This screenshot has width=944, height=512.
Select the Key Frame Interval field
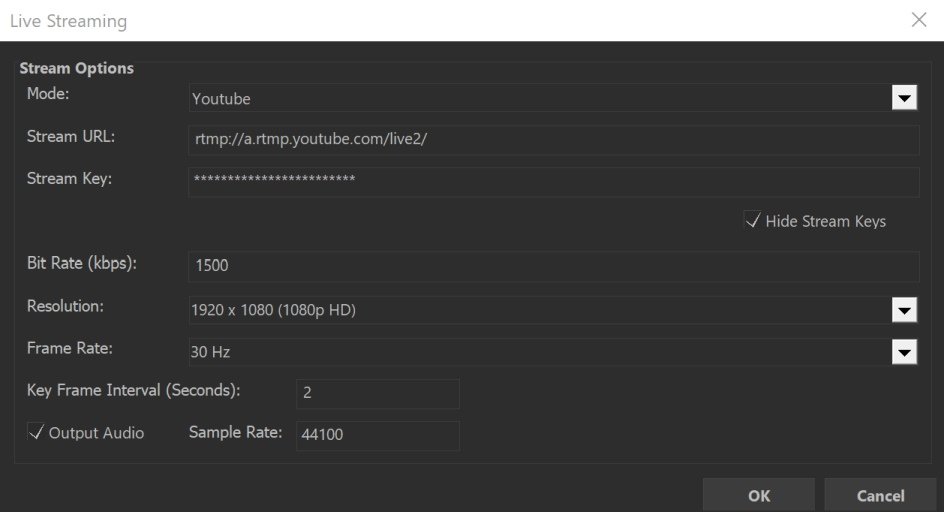pos(377,393)
